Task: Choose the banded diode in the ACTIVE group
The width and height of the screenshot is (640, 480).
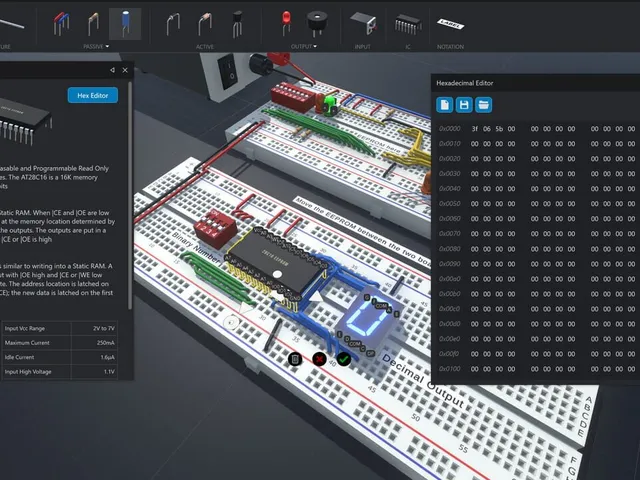Action: click(205, 24)
